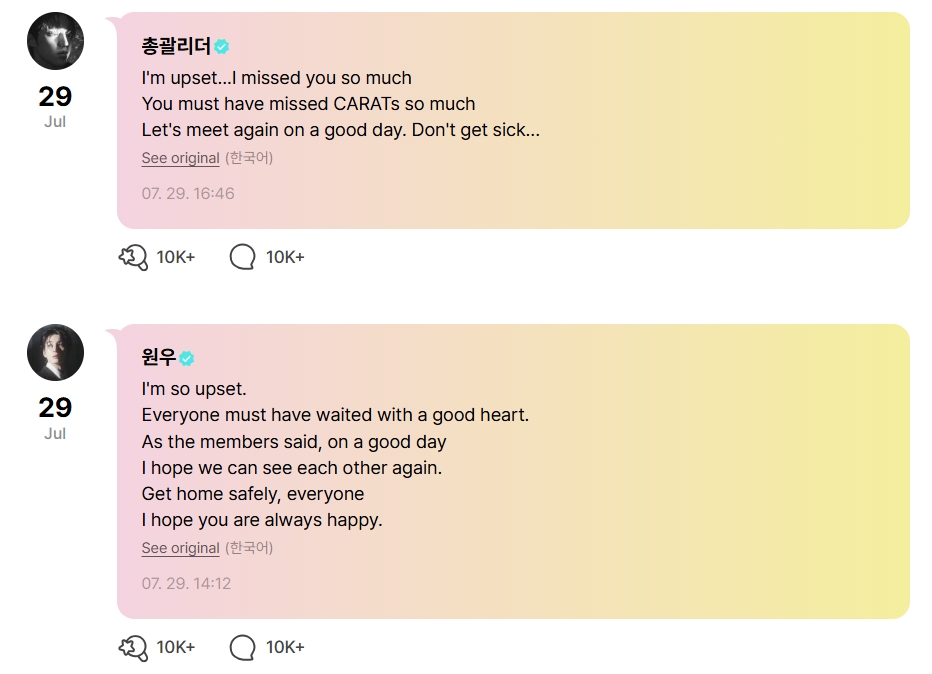
Task: Open 원우 username link
Action: click(159, 357)
